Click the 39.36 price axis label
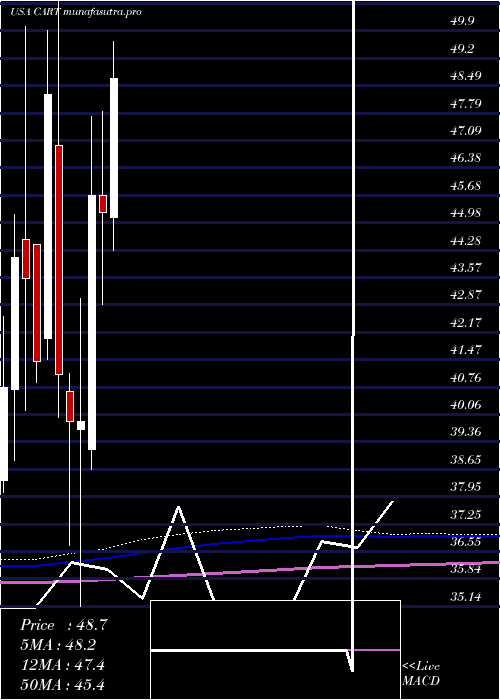Image resolution: width=500 pixels, height=700 pixels. [466, 432]
